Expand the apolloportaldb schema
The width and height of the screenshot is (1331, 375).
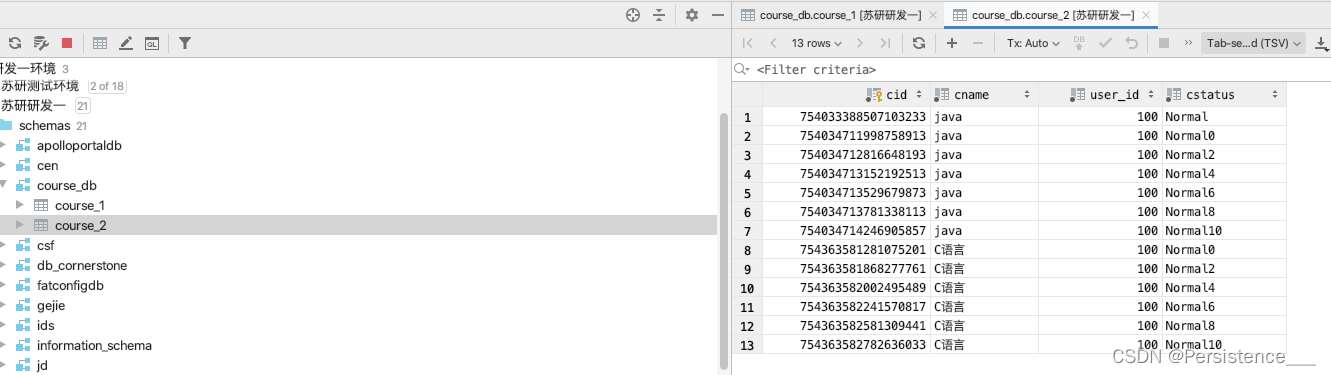point(4,146)
